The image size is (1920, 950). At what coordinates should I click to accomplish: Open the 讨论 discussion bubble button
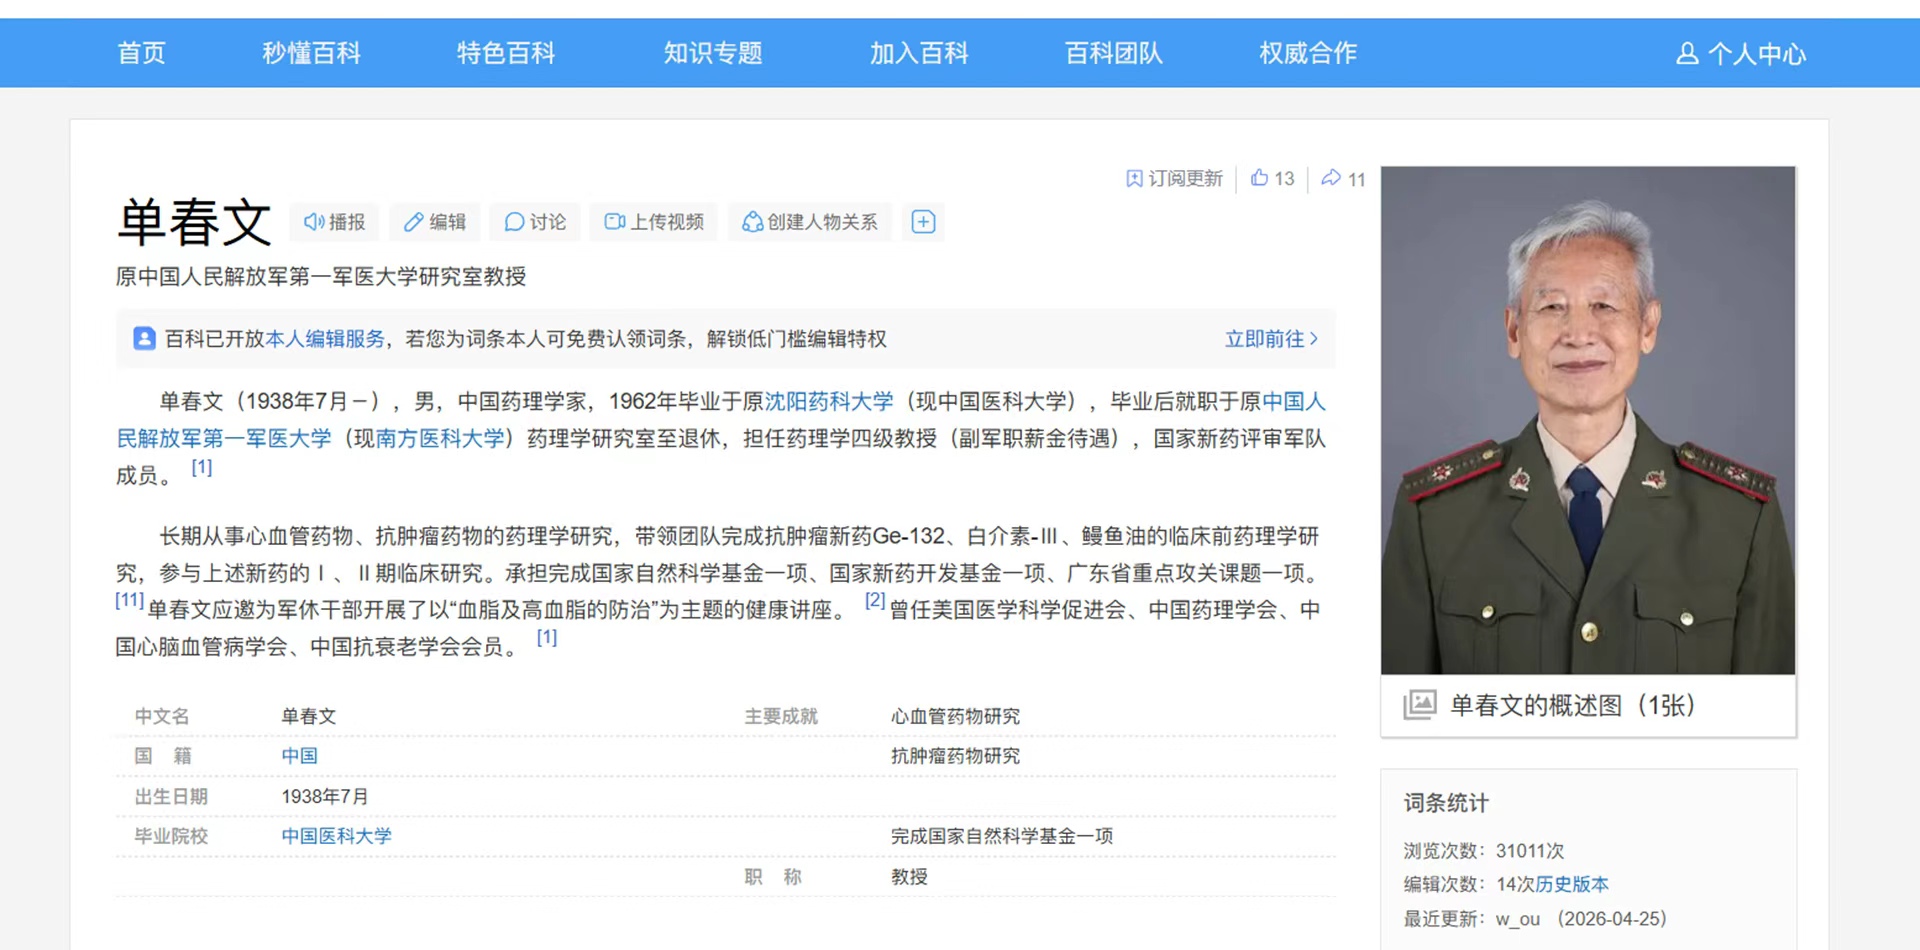click(535, 222)
